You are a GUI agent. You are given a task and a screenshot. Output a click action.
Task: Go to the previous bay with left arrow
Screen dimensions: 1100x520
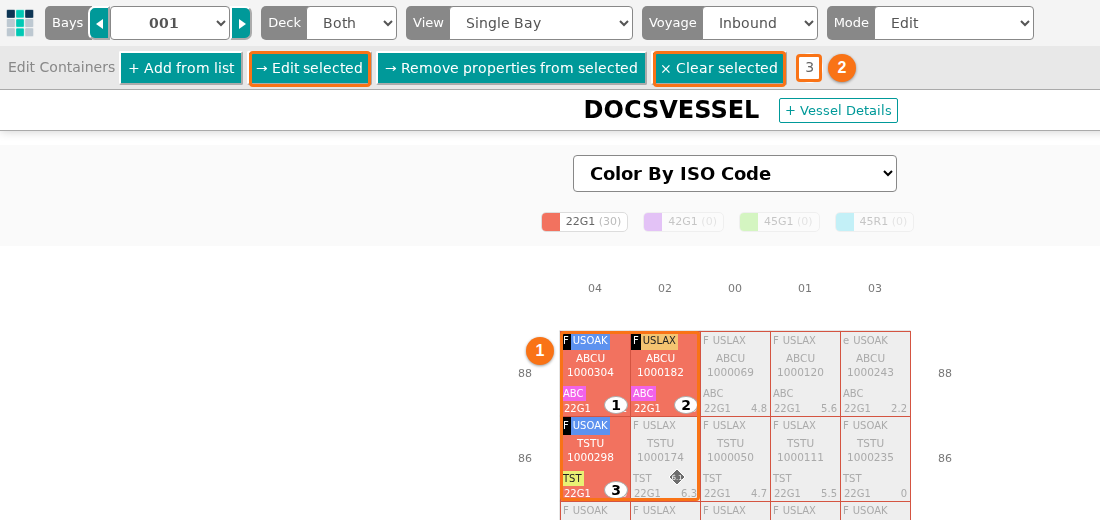100,23
